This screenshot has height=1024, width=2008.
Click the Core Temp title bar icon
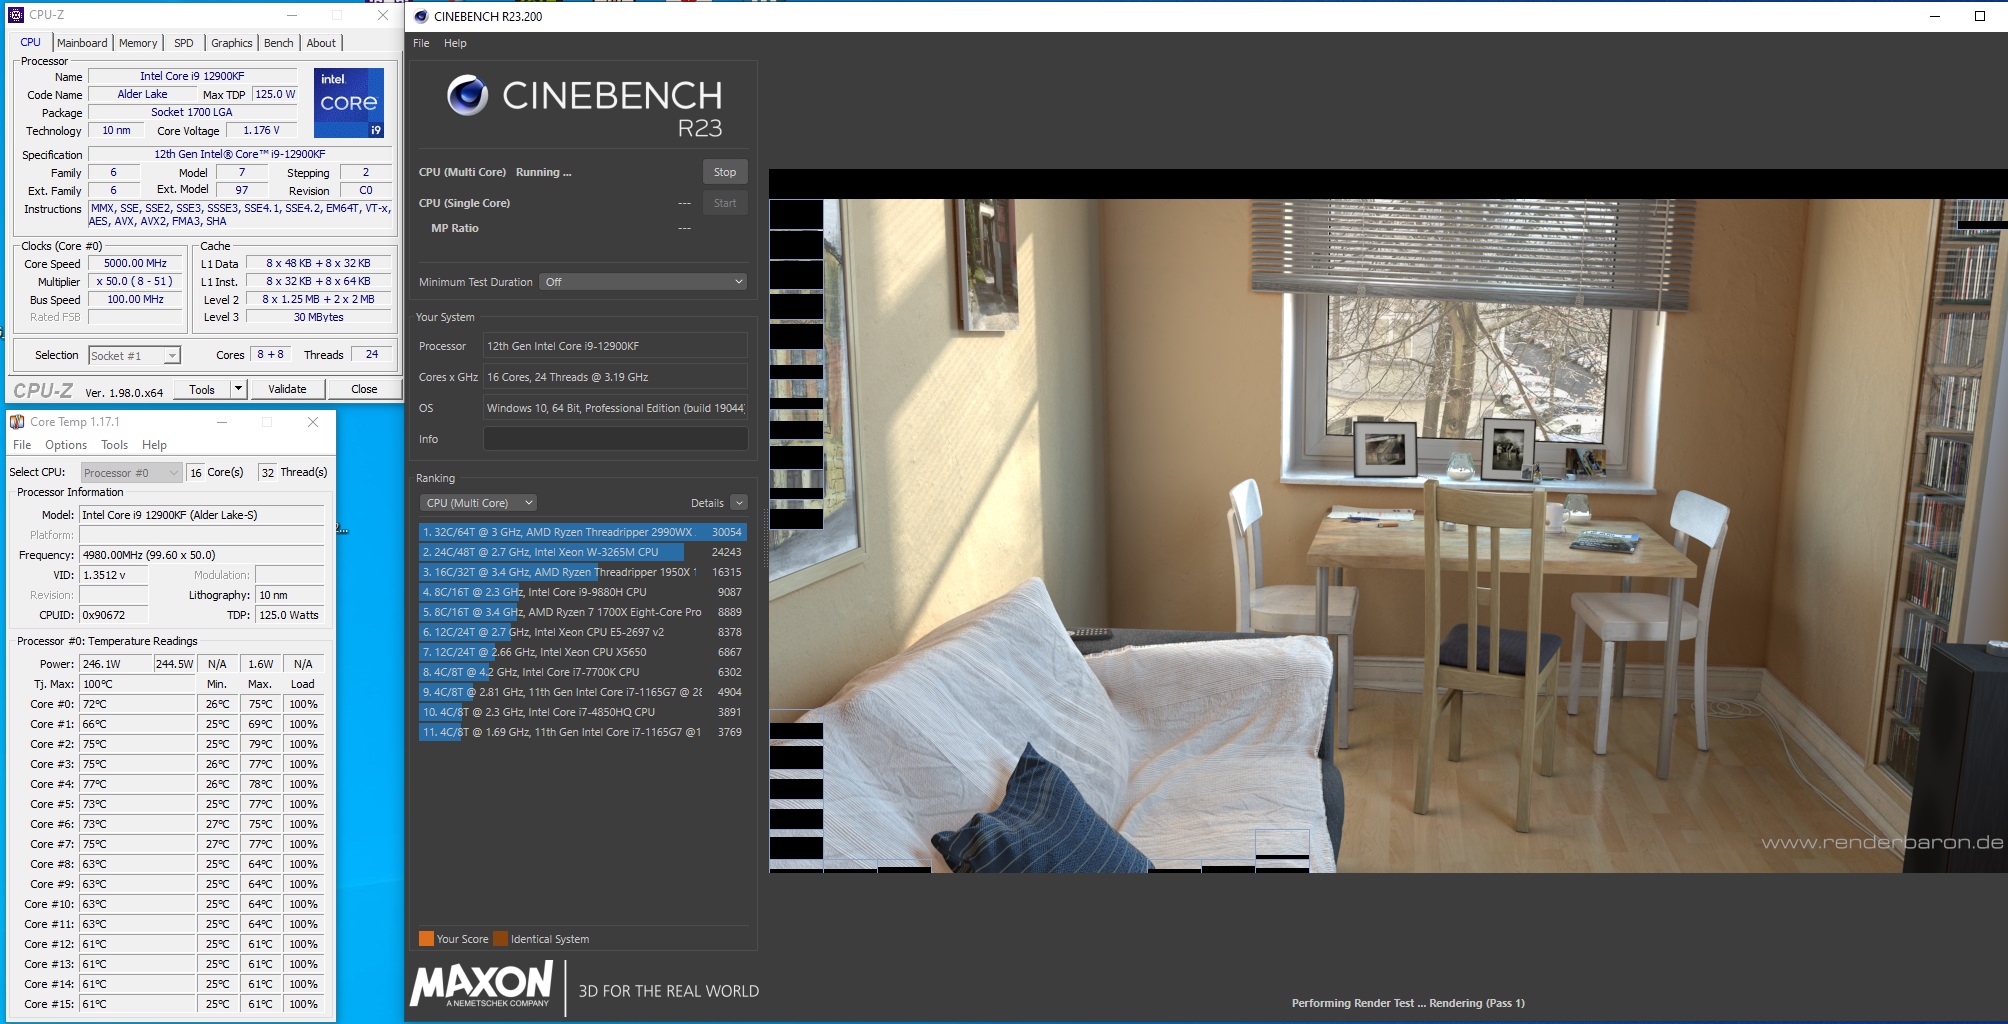[17, 422]
